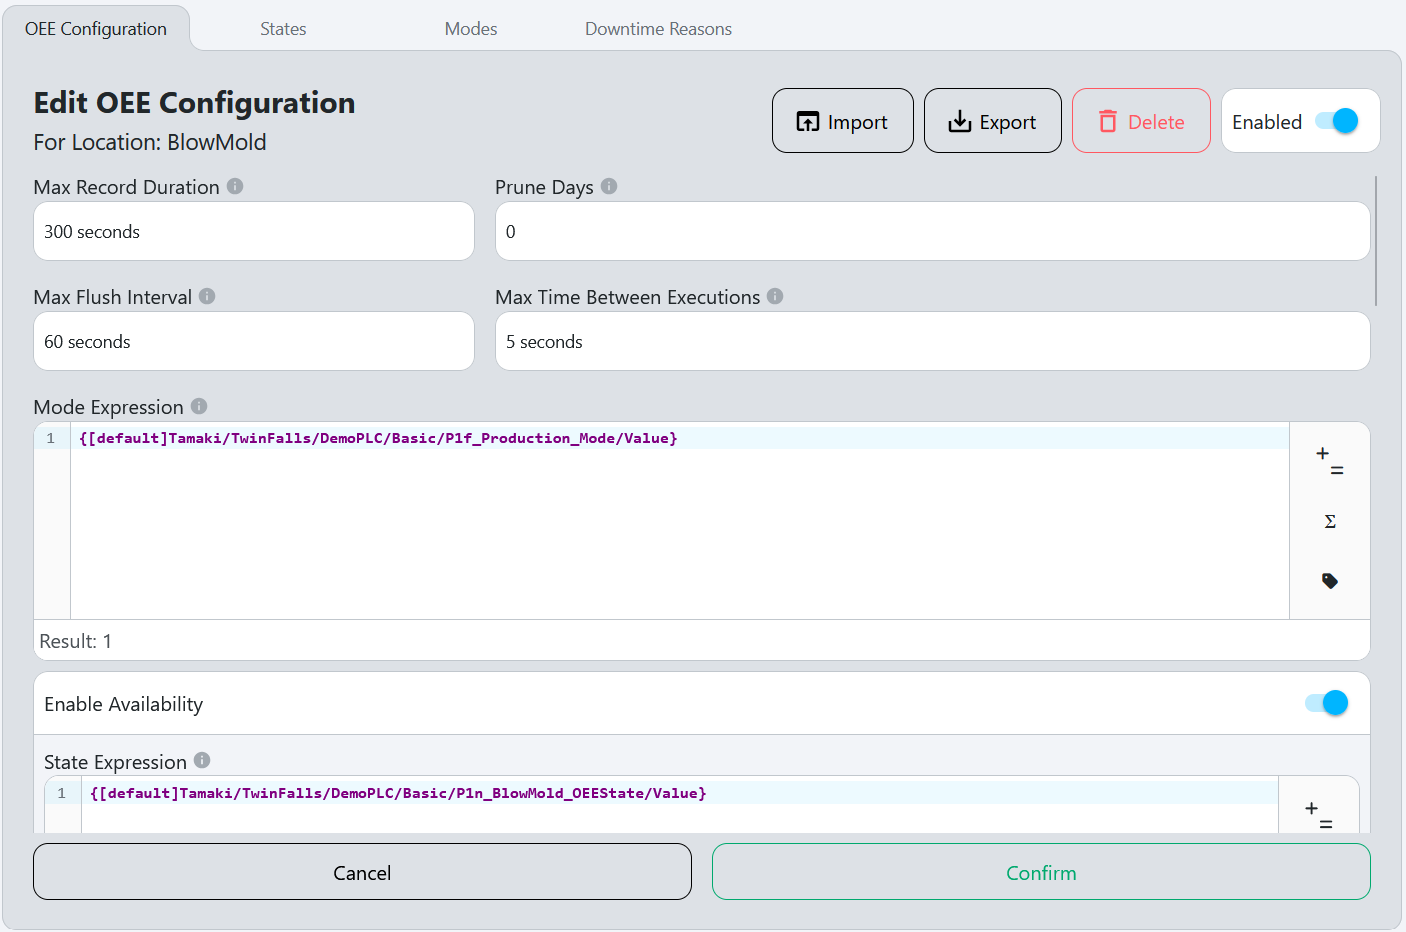The height and width of the screenshot is (932, 1406).
Task: Click the info icon beside Prune Days
Action: pyautogui.click(x=608, y=186)
